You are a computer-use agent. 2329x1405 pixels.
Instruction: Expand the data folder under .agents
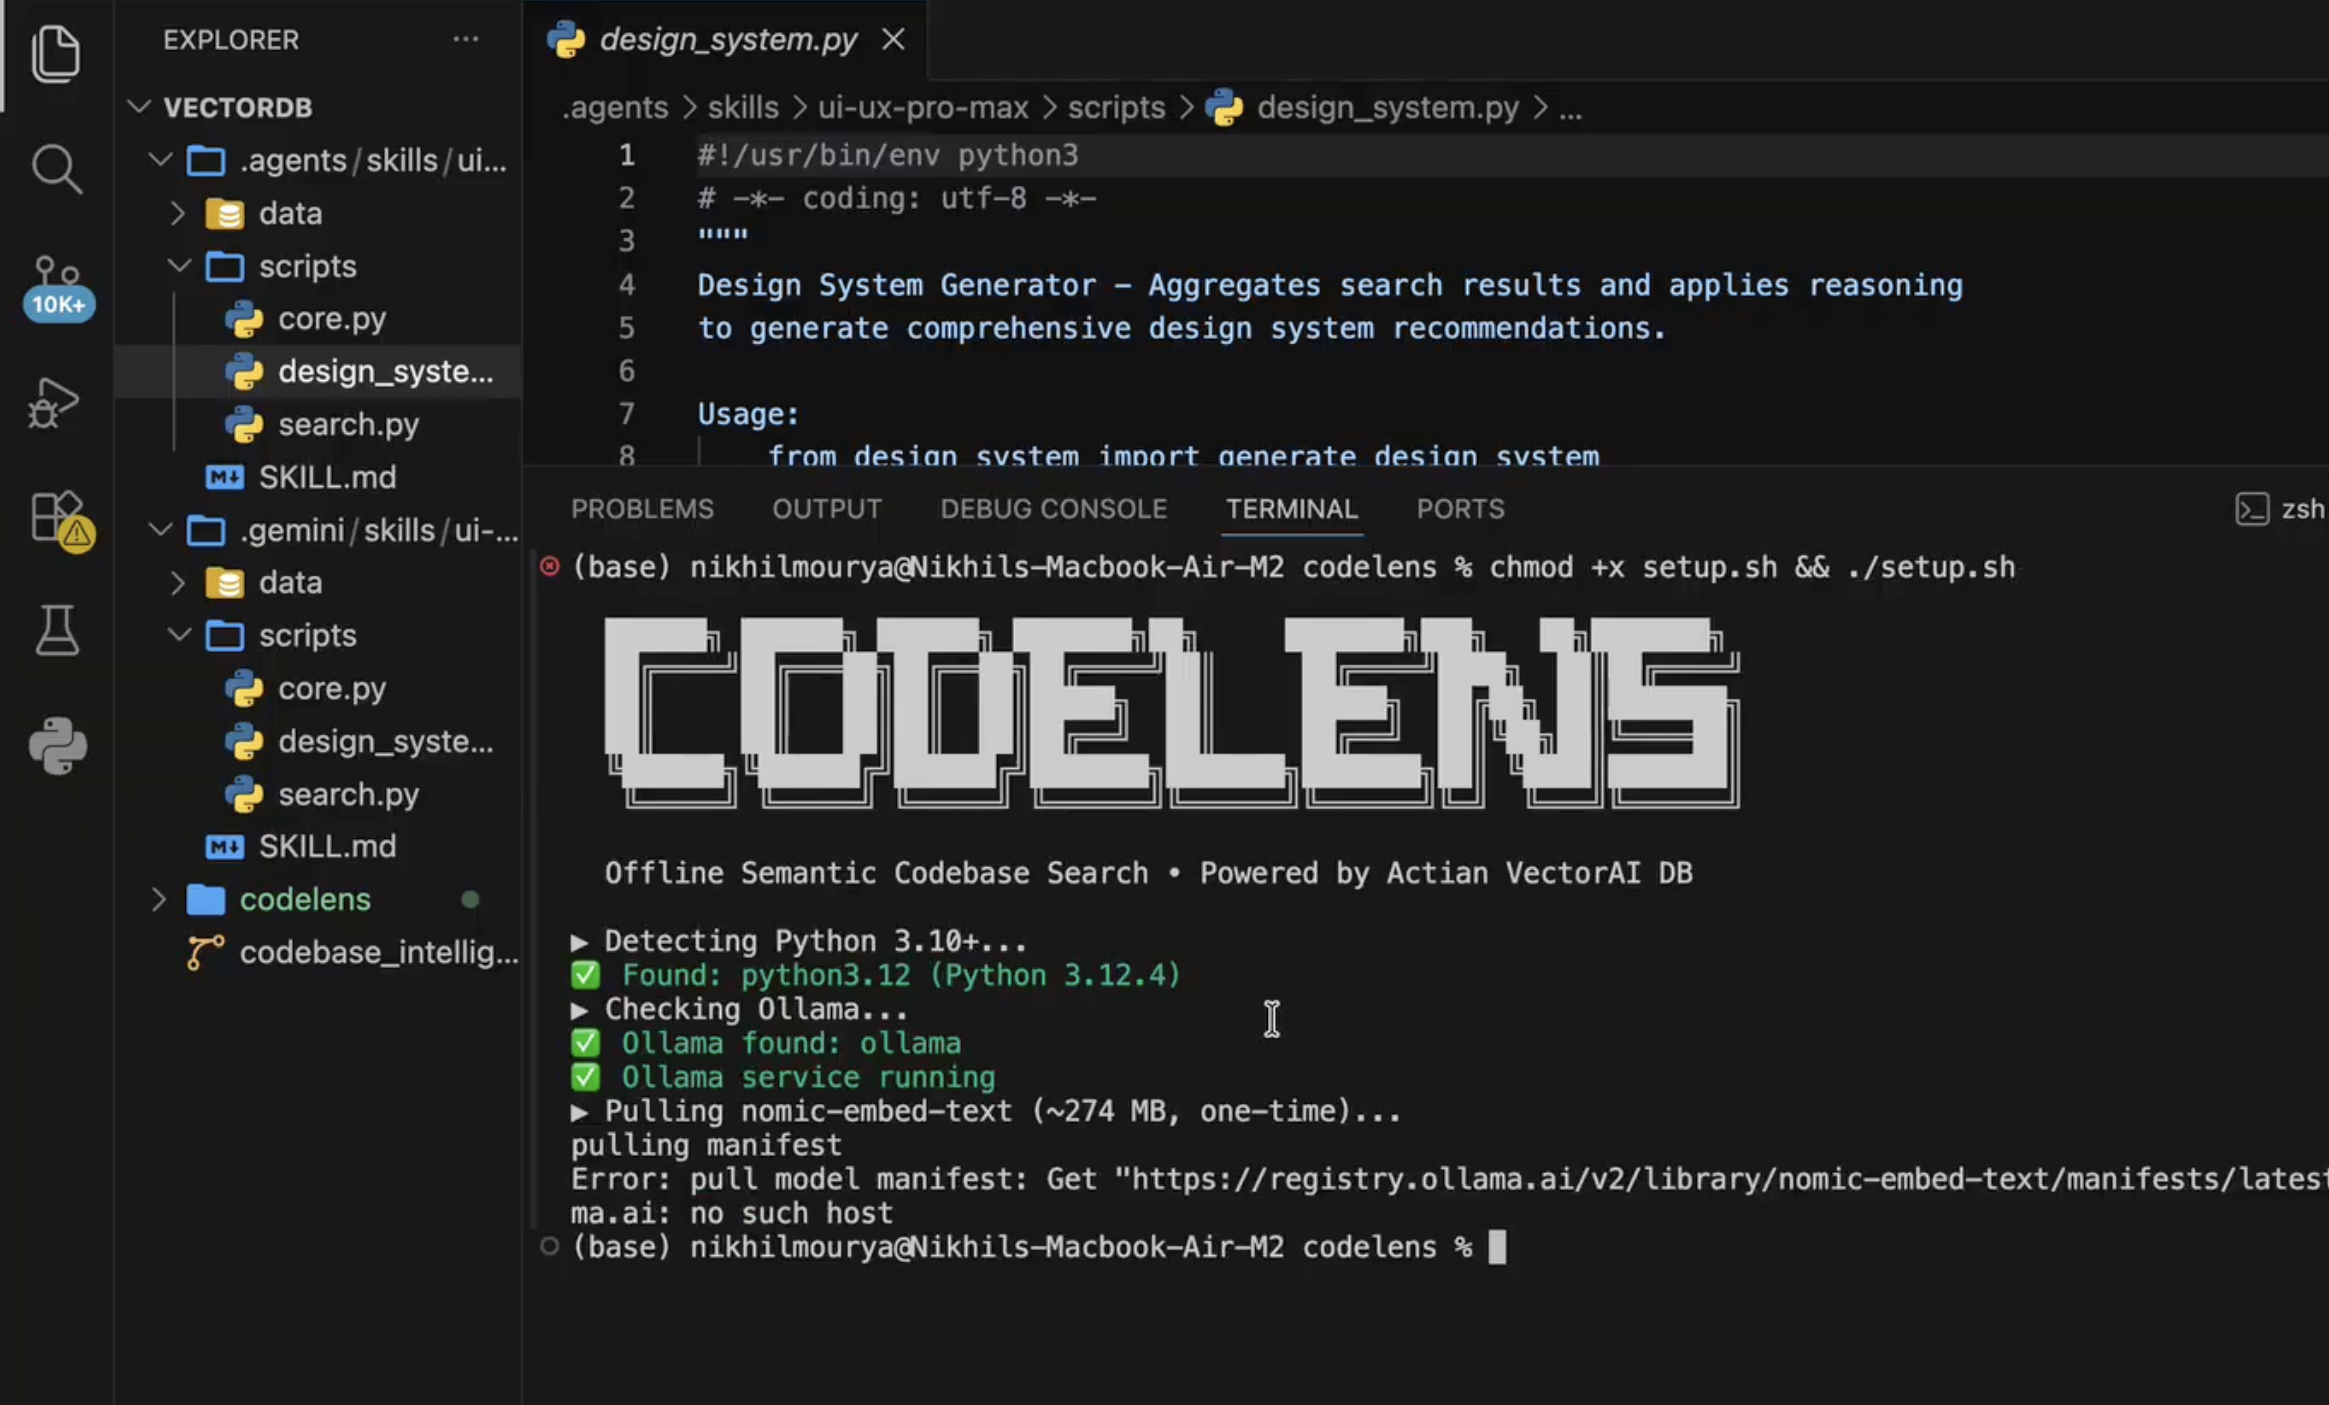(x=178, y=213)
